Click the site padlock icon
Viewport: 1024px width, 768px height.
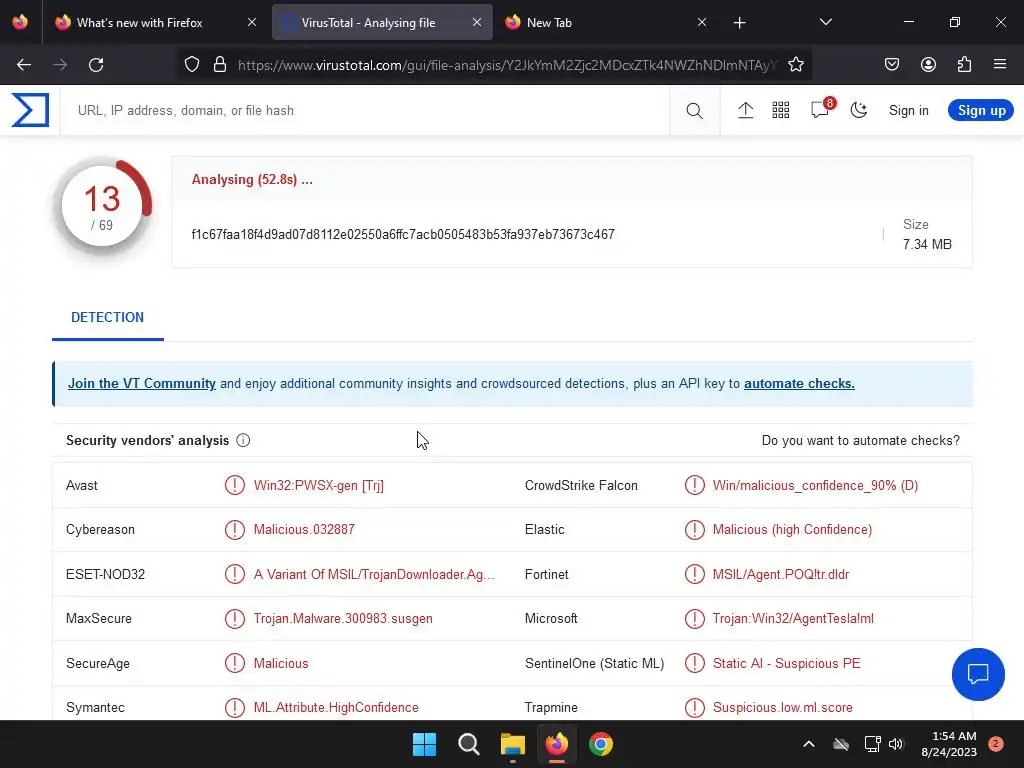click(x=220, y=65)
